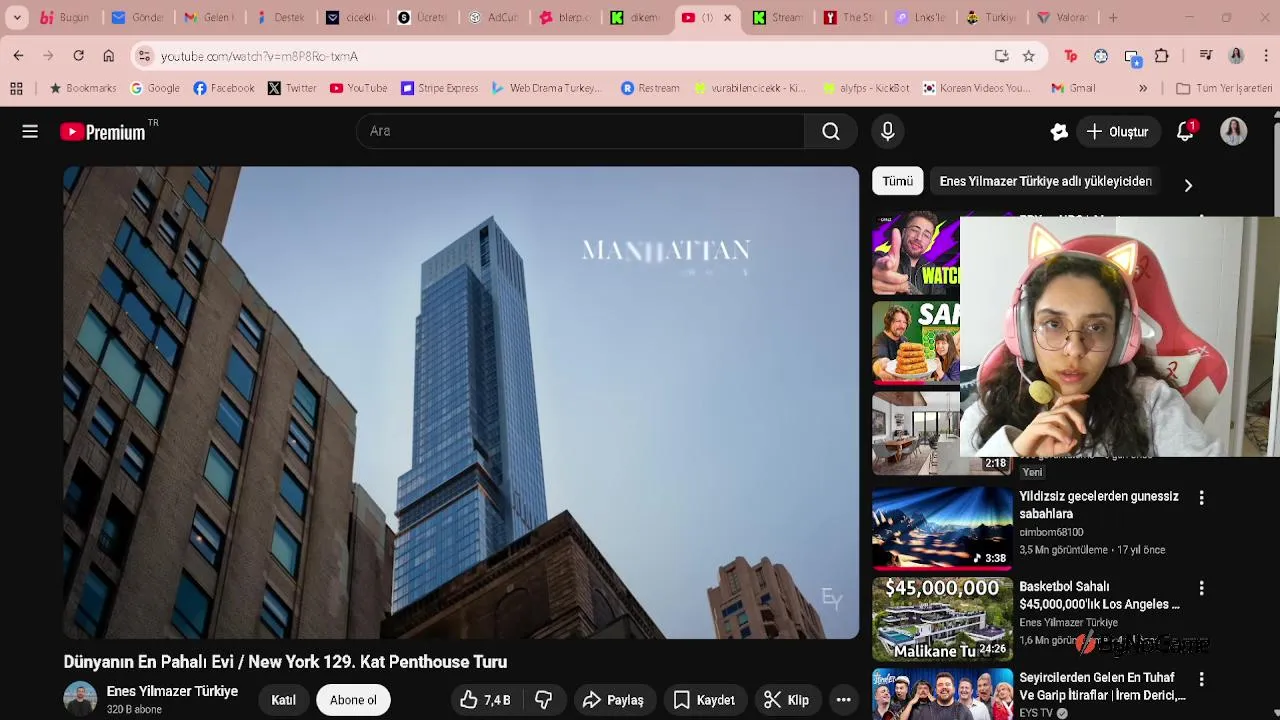Viewport: 1280px width, 720px height.
Task: Go back in browser history
Action: (18, 56)
